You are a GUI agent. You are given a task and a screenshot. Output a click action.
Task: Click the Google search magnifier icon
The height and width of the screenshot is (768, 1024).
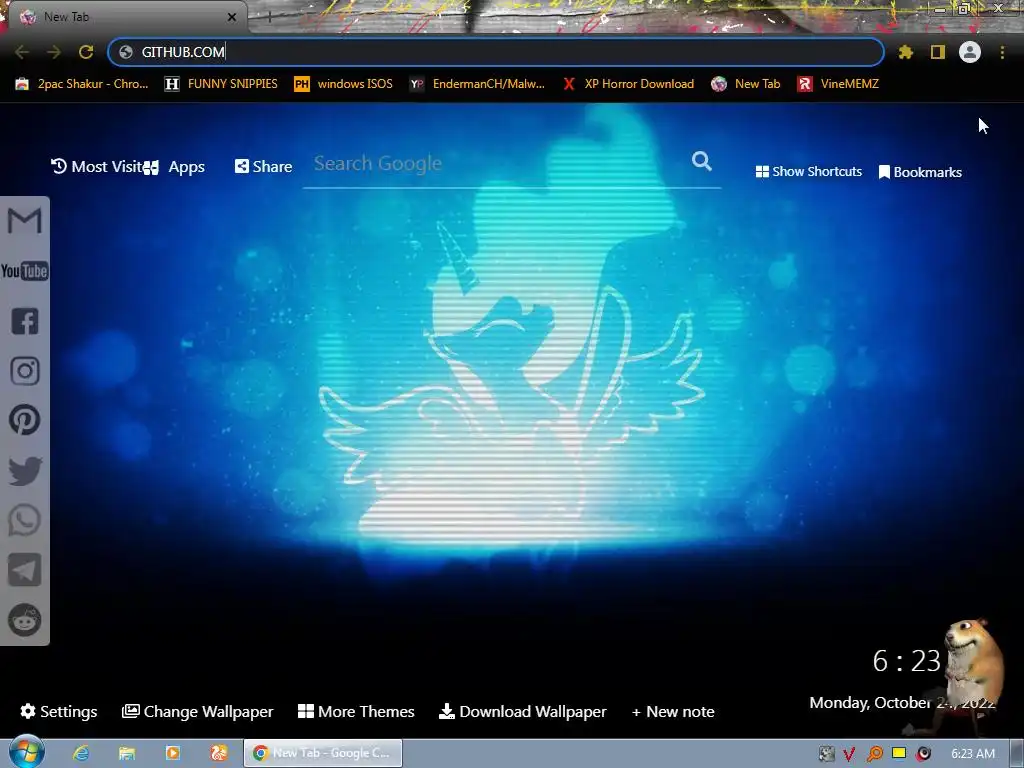(701, 161)
